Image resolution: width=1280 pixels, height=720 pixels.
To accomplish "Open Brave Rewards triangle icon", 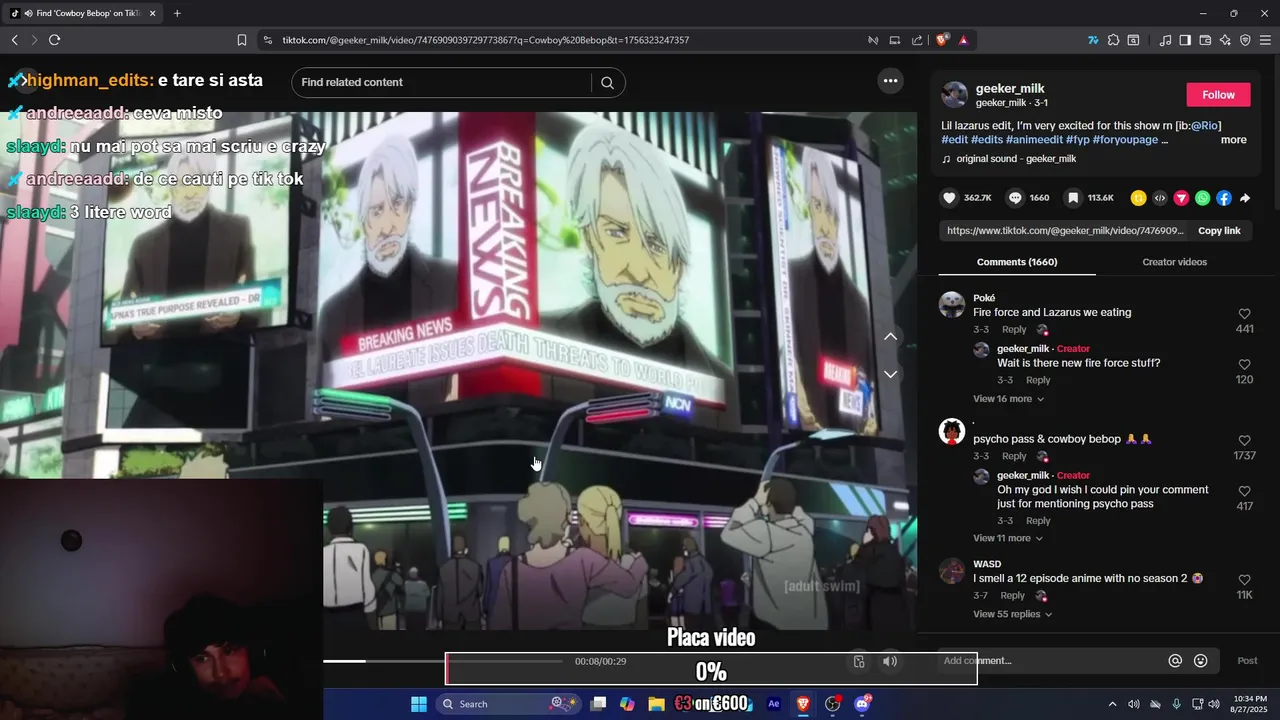I will click(963, 40).
